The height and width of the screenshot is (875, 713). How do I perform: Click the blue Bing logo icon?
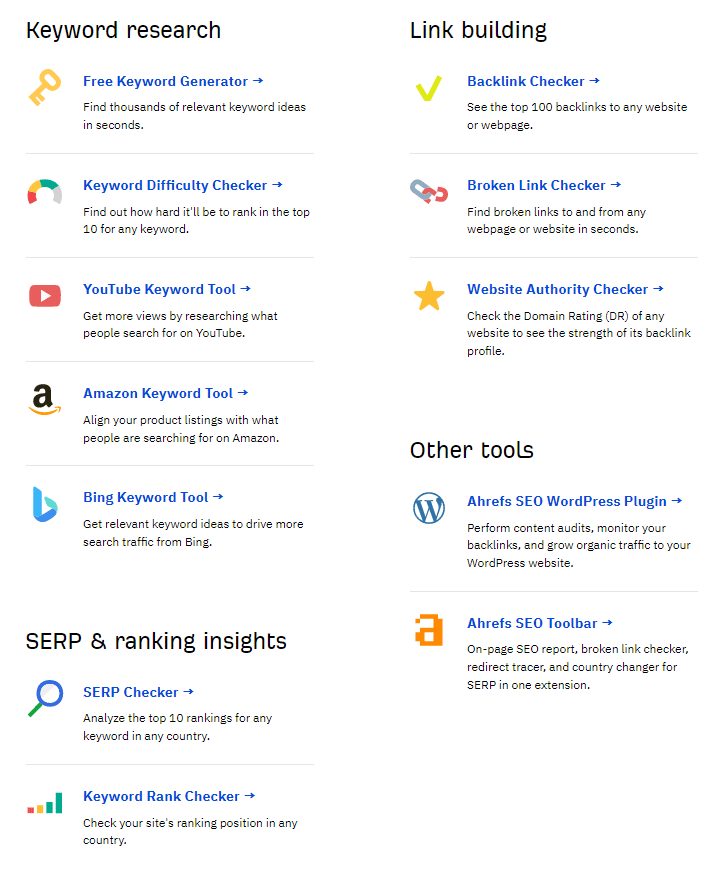45,504
